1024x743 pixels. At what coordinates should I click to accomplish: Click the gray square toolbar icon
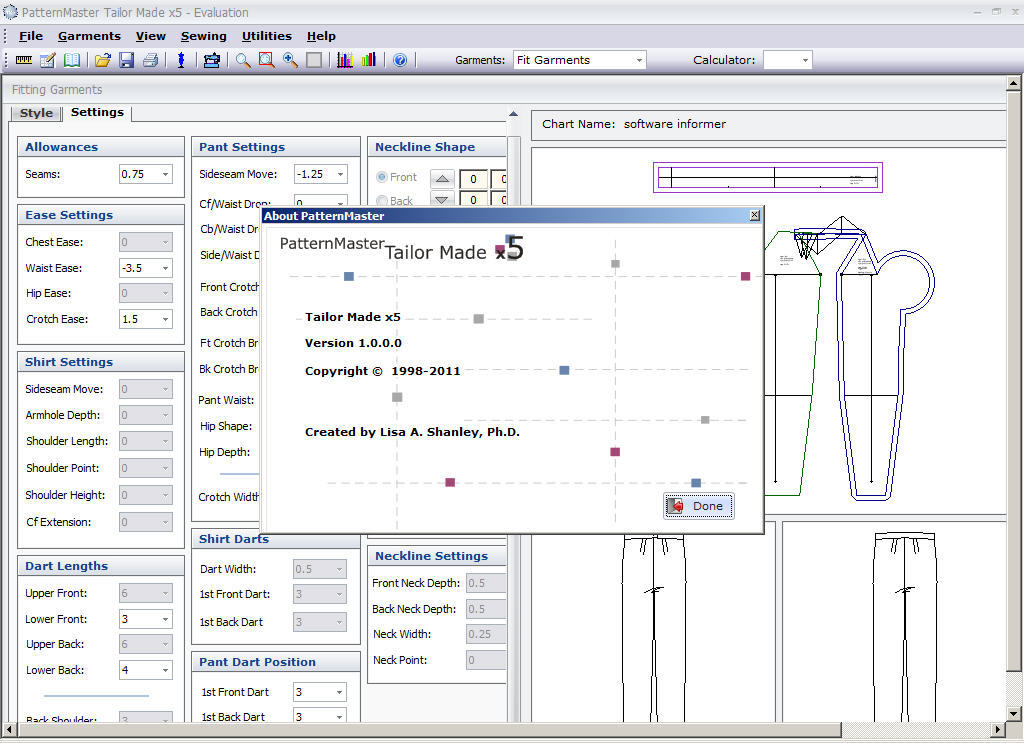point(314,60)
